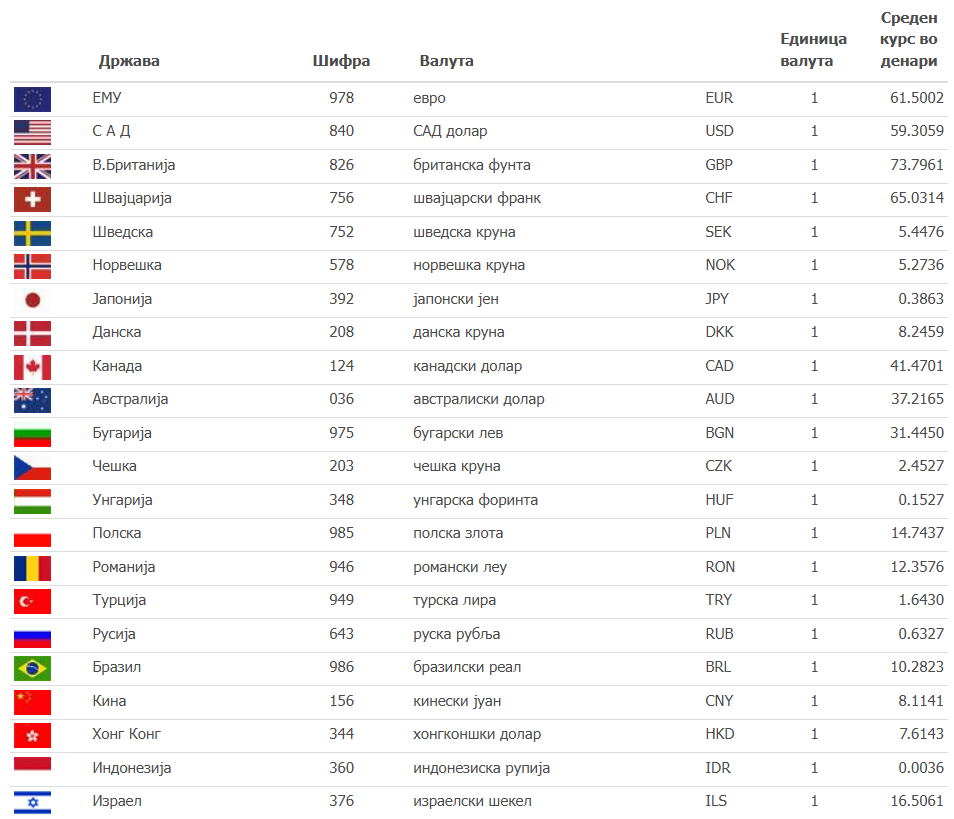Screen dimensions: 954x819
Task: Click the Валута column header
Action: click(x=446, y=61)
